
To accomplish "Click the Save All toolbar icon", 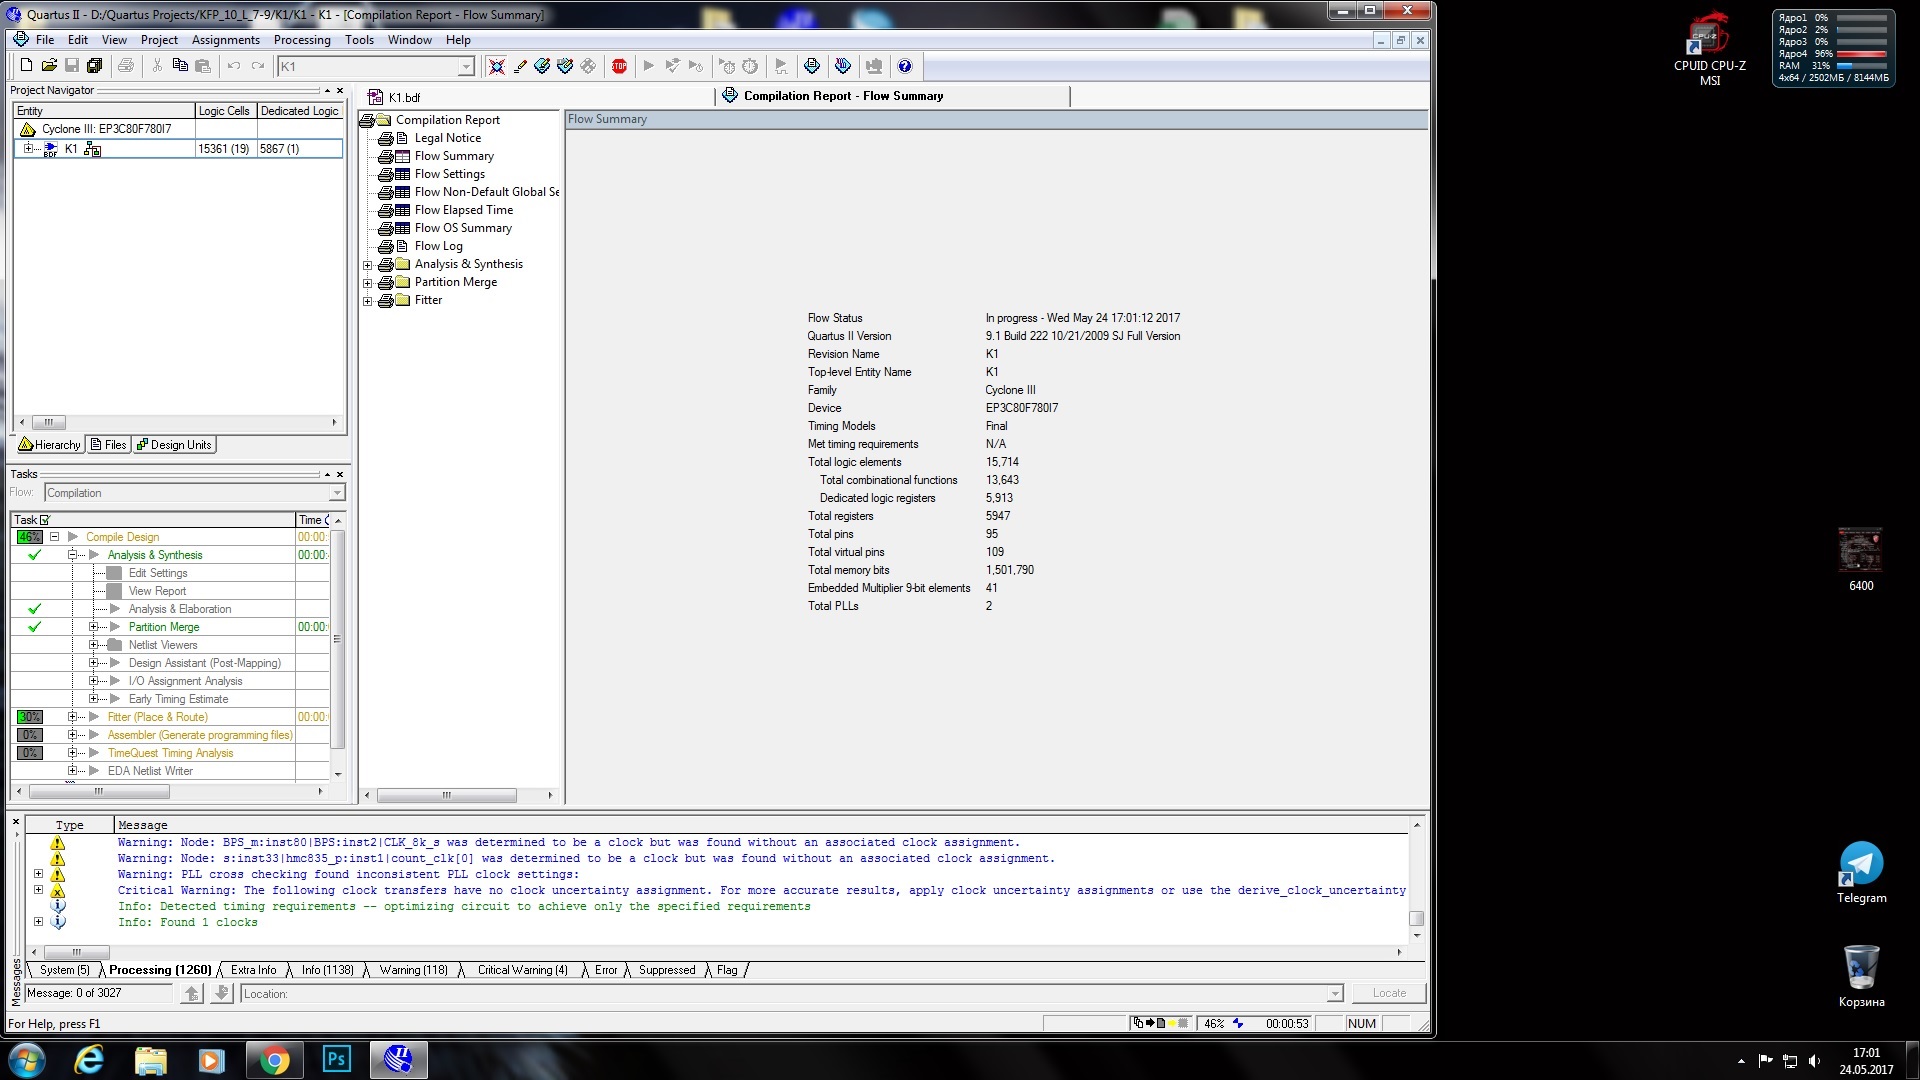I will tap(95, 66).
